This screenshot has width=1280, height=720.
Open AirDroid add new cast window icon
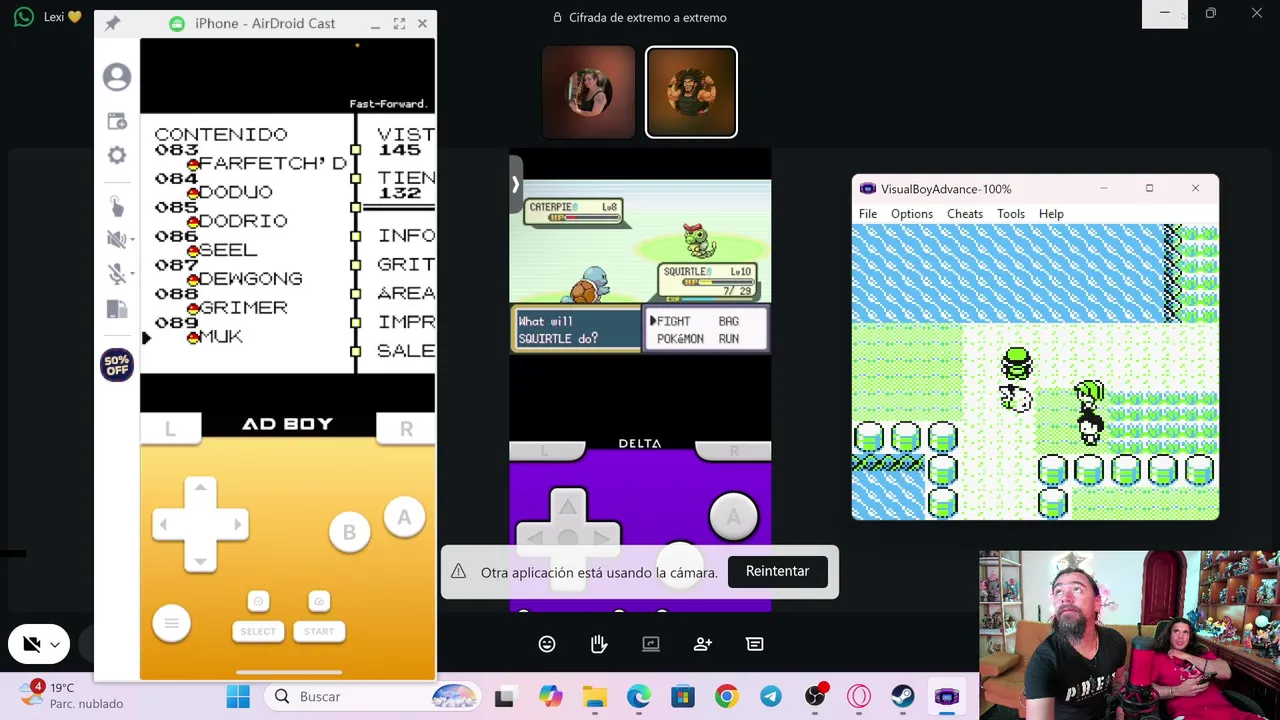pyautogui.click(x=117, y=121)
